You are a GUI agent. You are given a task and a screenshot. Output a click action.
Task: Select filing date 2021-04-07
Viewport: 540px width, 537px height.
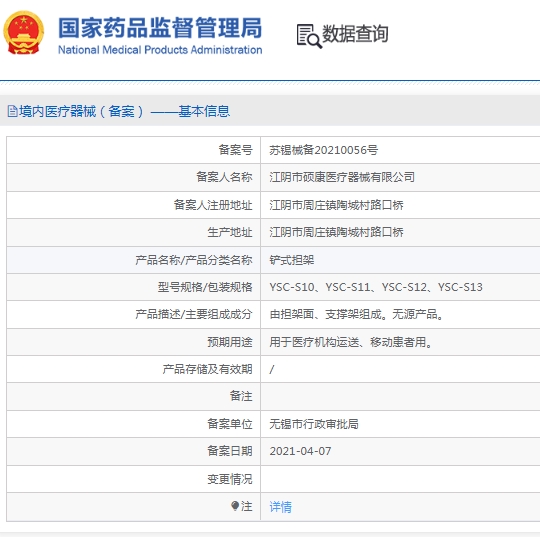pos(300,451)
